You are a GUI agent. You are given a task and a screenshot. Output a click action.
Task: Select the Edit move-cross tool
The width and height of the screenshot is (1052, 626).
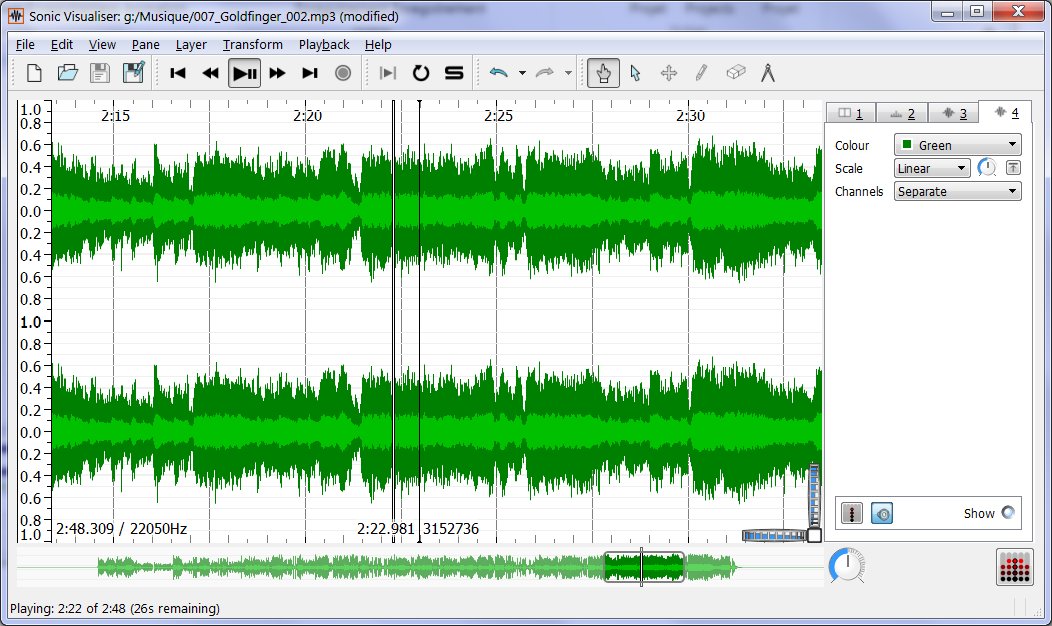tap(669, 73)
